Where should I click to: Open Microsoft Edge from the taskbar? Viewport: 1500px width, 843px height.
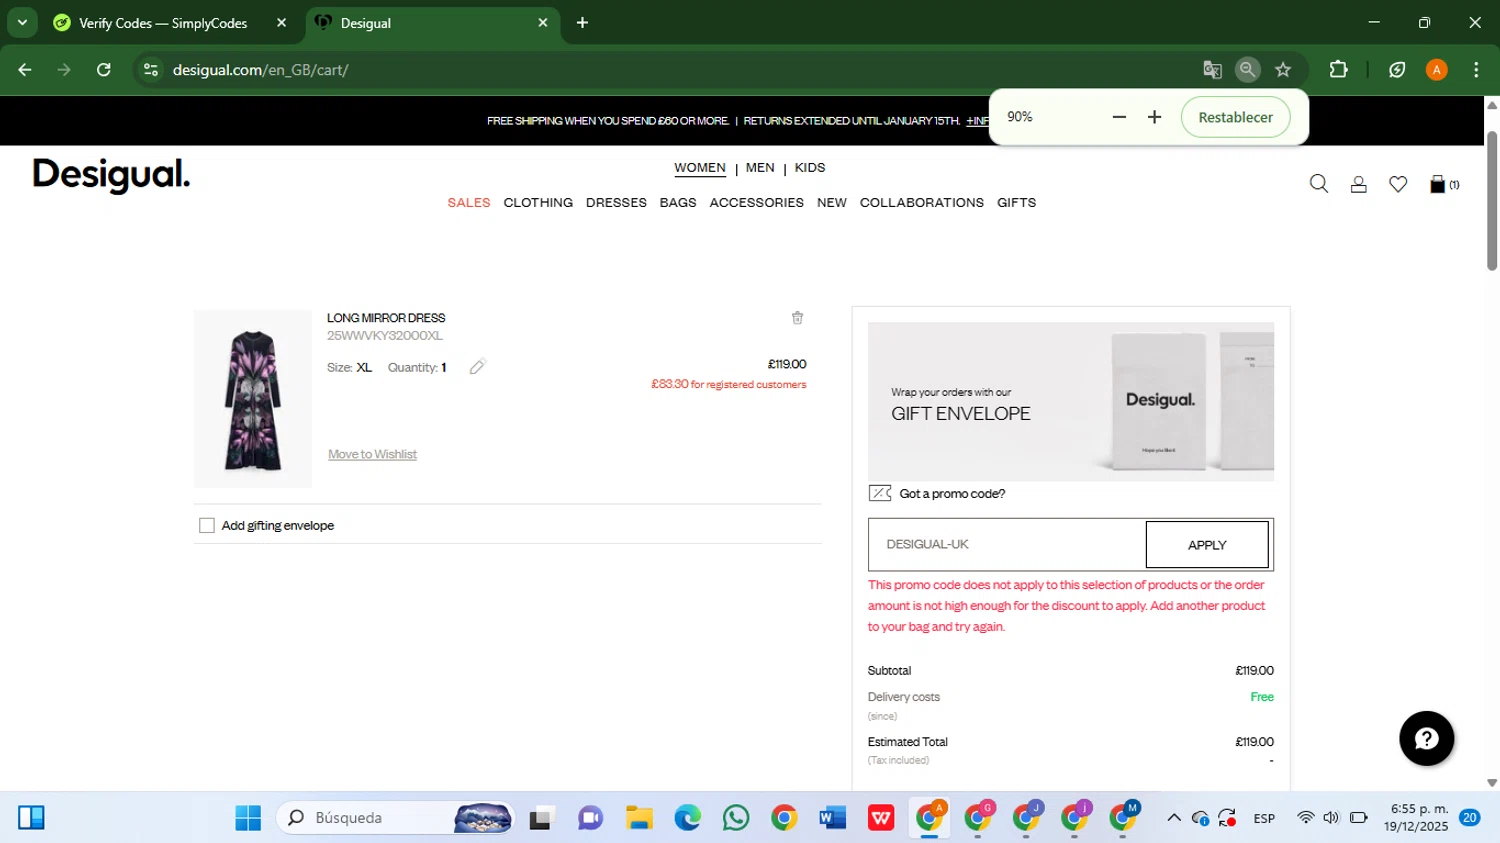coord(688,818)
